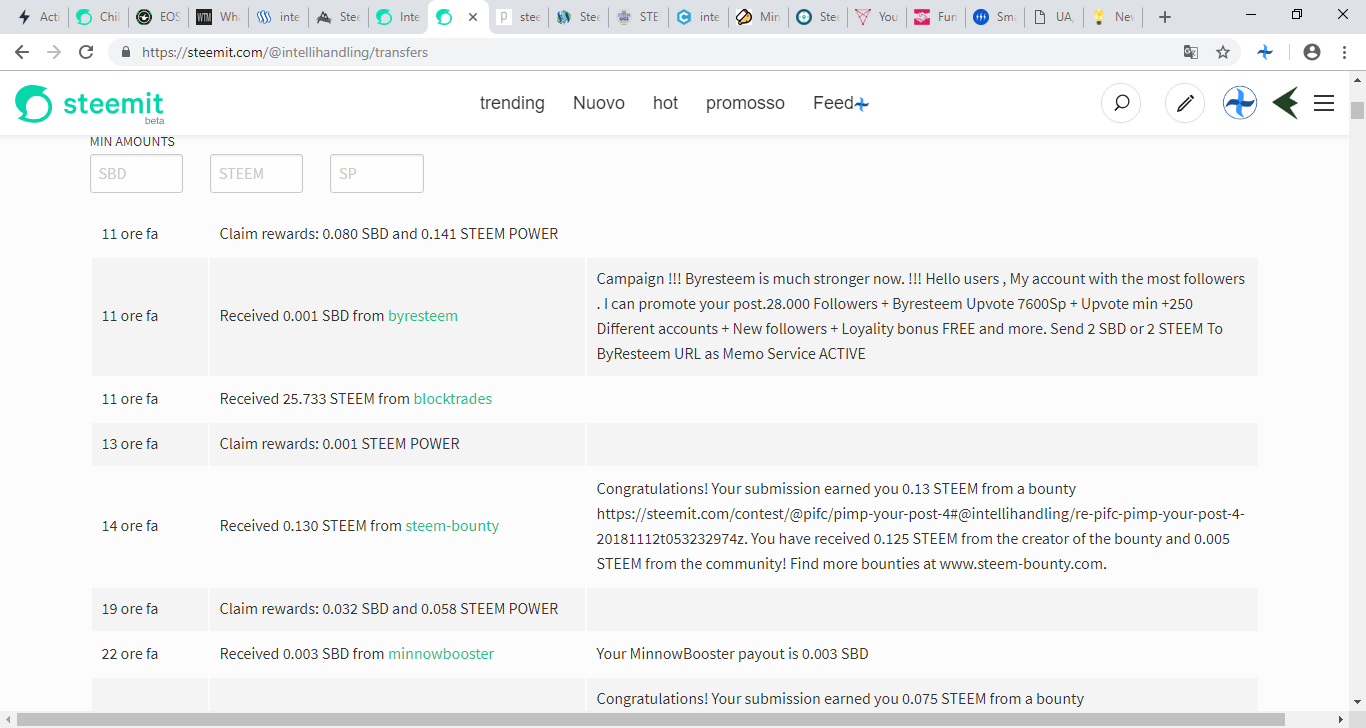1366x728 pixels.
Task: Click 'Claim rewards: 0.080 SBD and 0.141 STEEM POWER'
Action: tap(389, 234)
